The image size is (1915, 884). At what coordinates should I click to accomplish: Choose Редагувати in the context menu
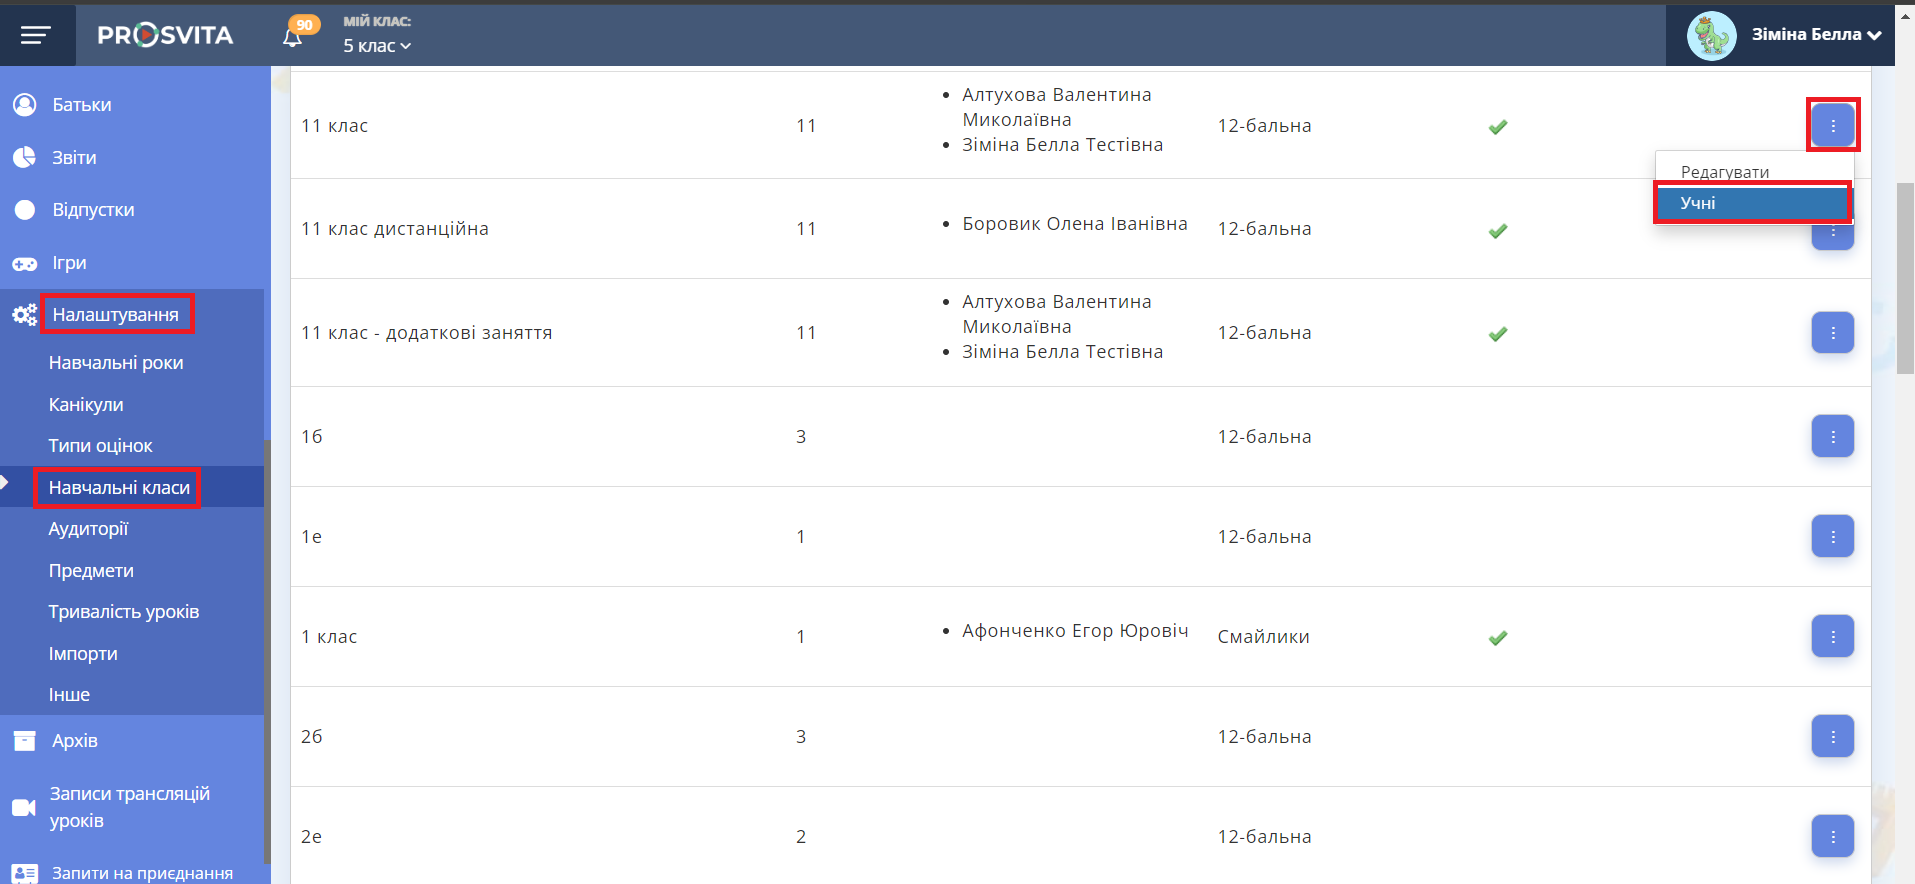pyautogui.click(x=1724, y=172)
